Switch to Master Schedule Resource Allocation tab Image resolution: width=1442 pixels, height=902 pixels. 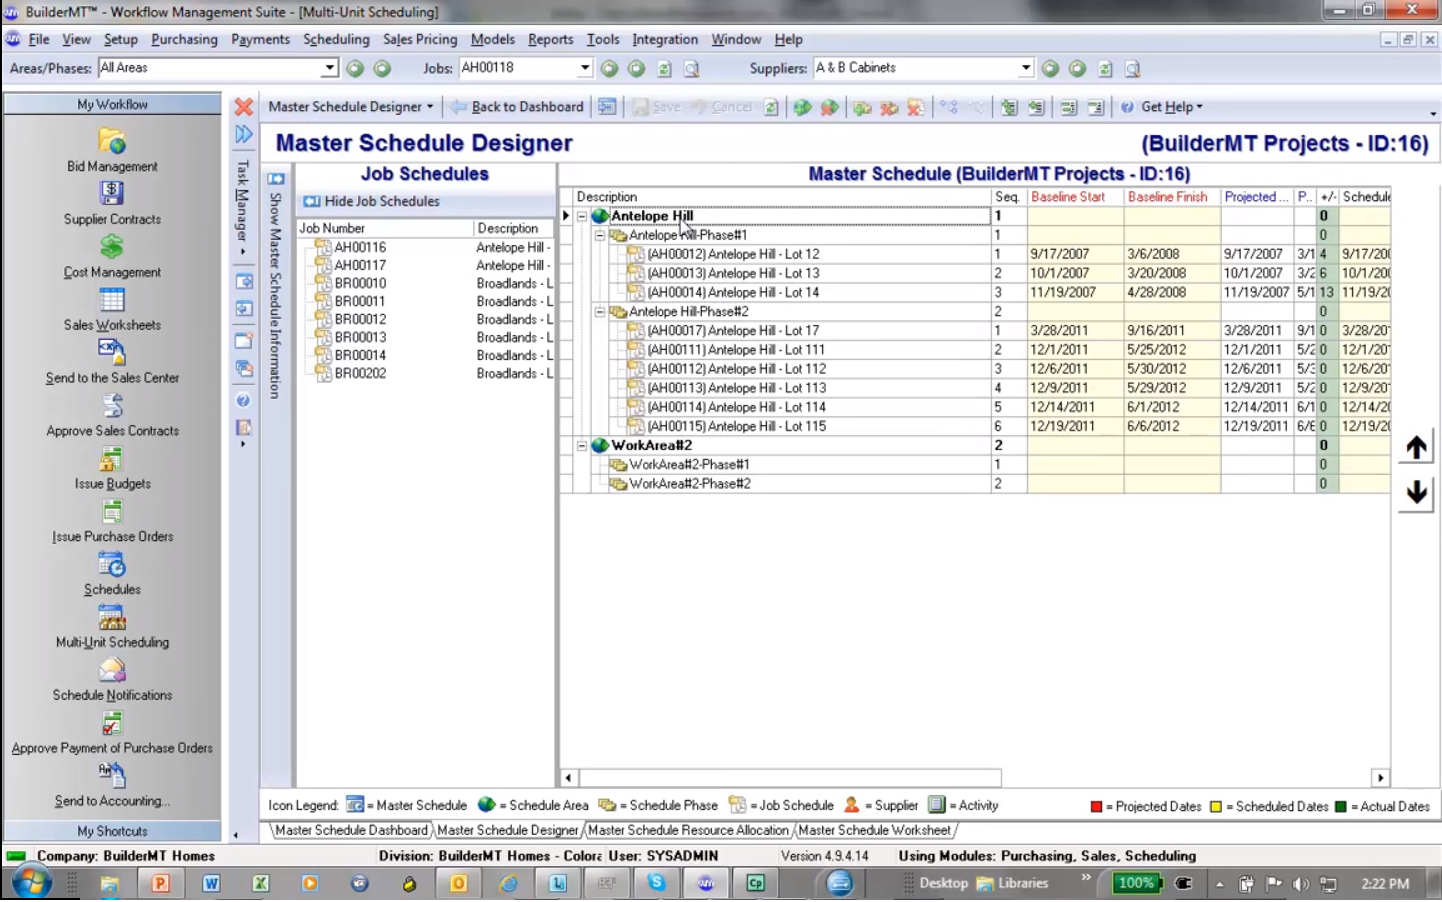tap(688, 830)
